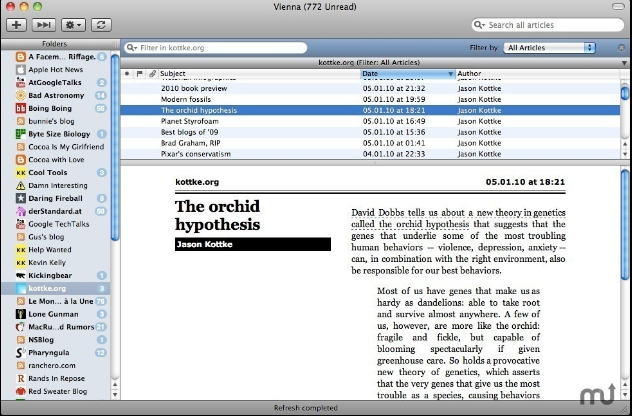Open search options magnifier dropdown
The width and height of the screenshot is (632, 416).
479,25
